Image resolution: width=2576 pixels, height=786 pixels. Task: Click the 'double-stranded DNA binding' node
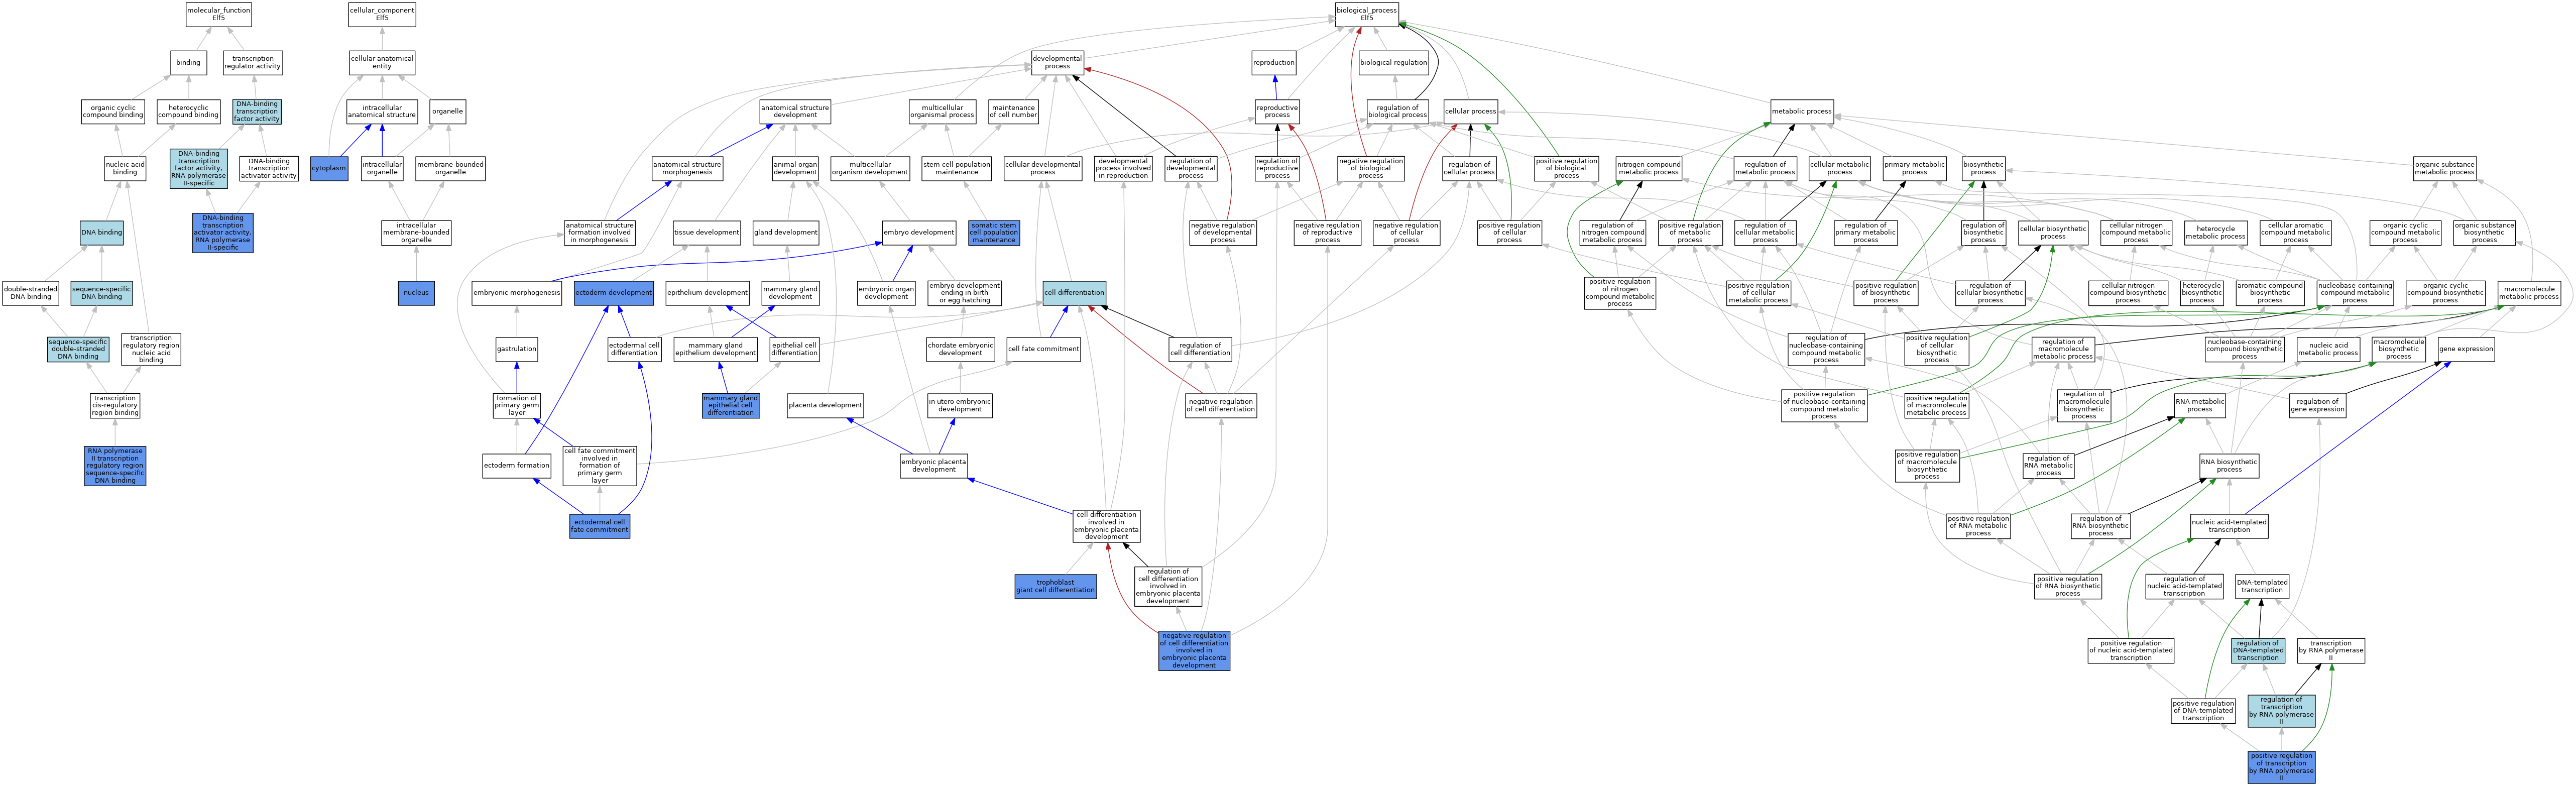click(x=31, y=293)
